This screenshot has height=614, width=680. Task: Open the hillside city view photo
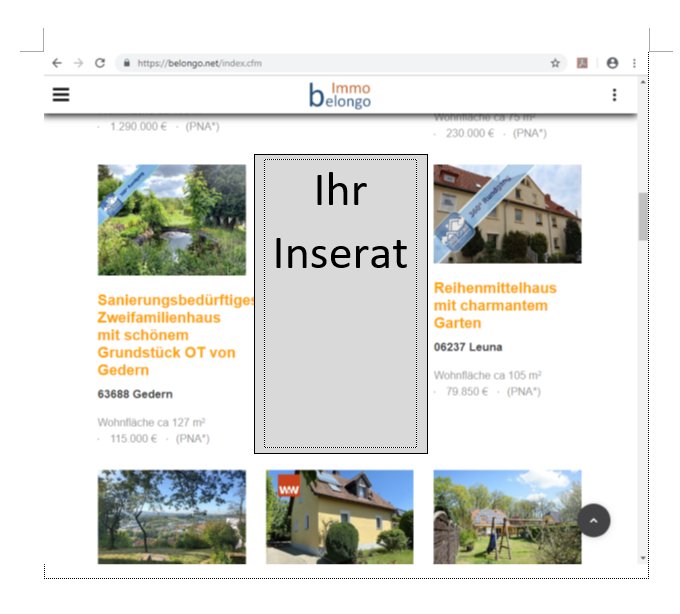click(172, 517)
